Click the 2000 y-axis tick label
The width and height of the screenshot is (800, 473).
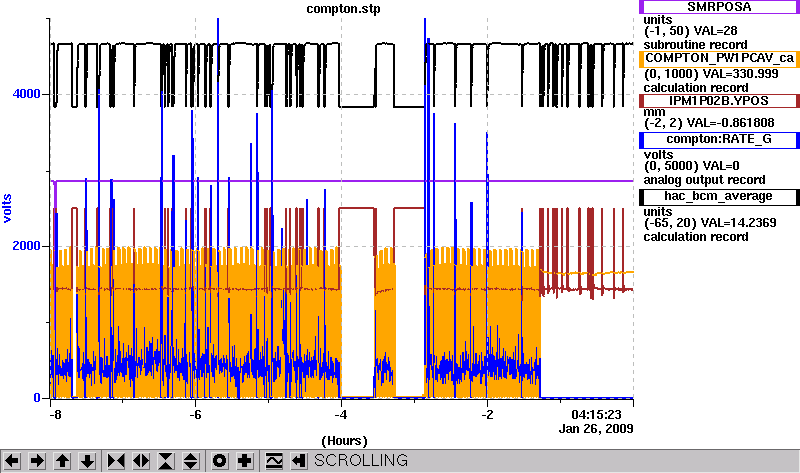click(27, 245)
